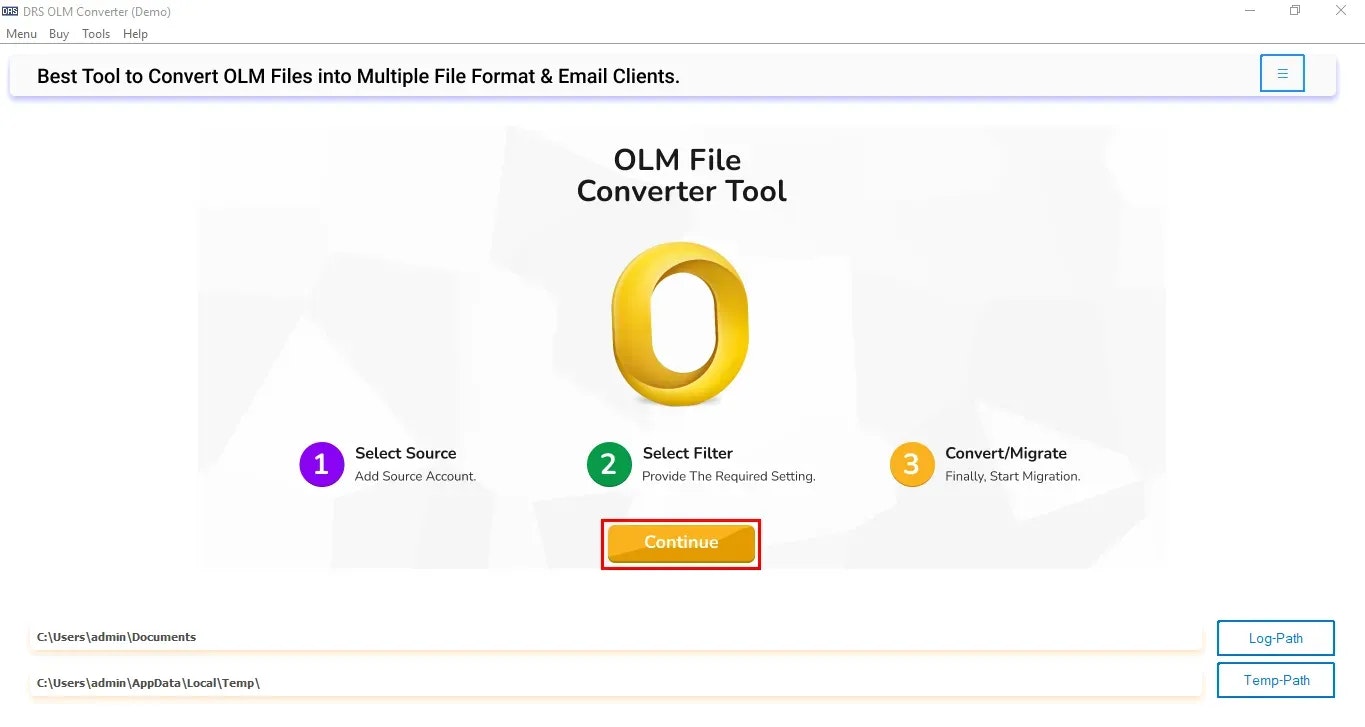Screen dimensions: 1365x727
Task: Click 'Finally, Start Migration.' text
Action: pyautogui.click(x=1013, y=476)
